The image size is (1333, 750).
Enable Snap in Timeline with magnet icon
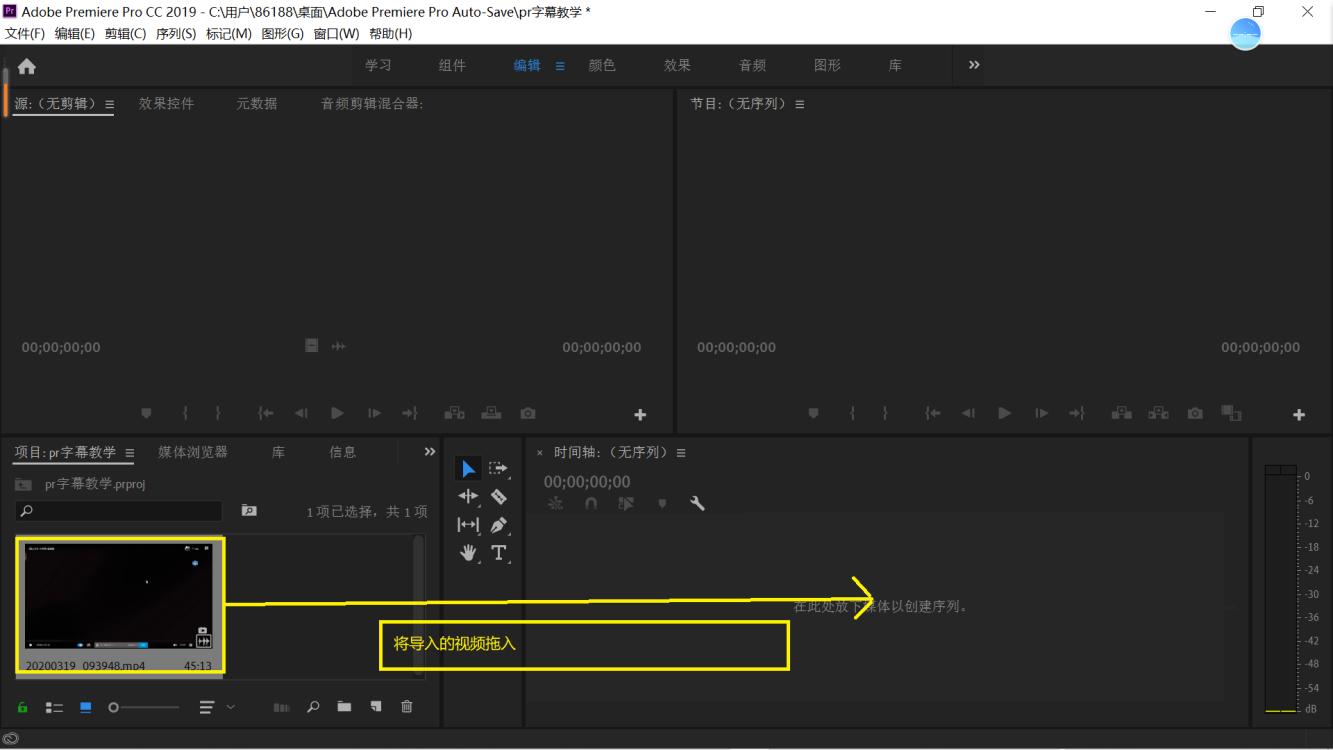click(x=590, y=503)
